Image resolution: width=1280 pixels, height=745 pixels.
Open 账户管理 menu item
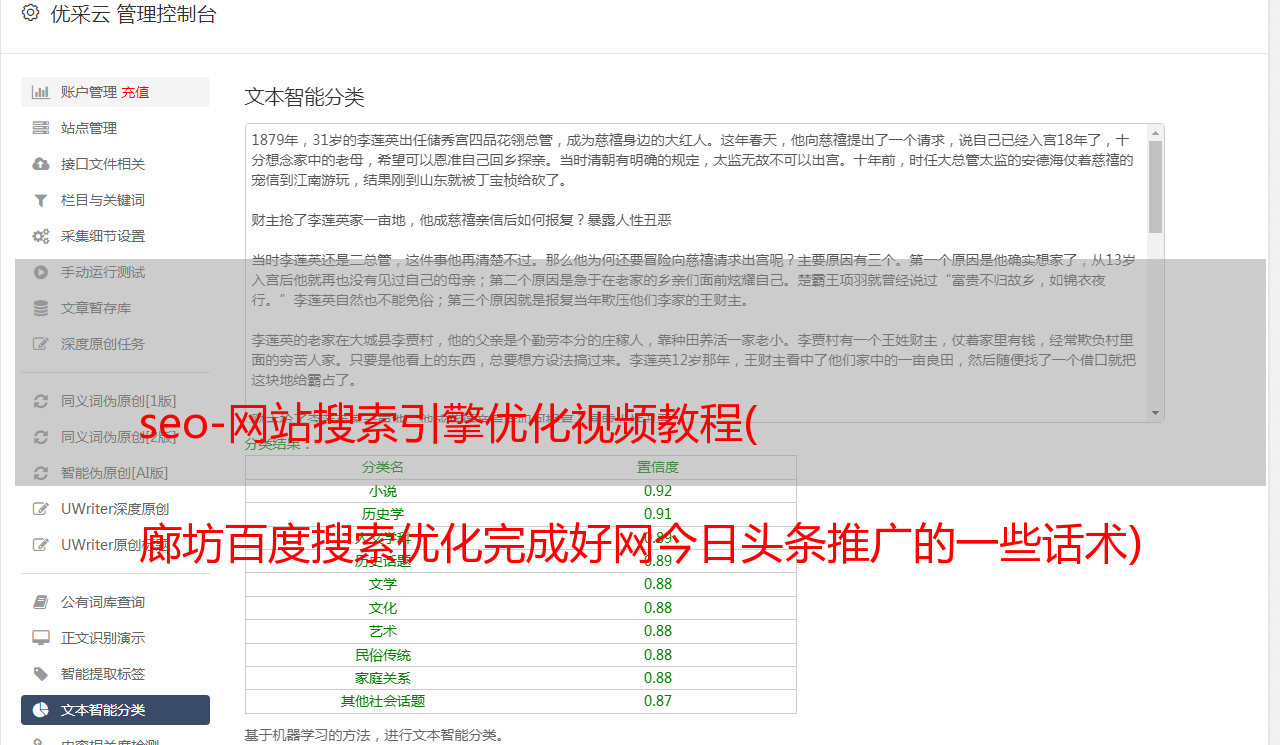[x=115, y=92]
